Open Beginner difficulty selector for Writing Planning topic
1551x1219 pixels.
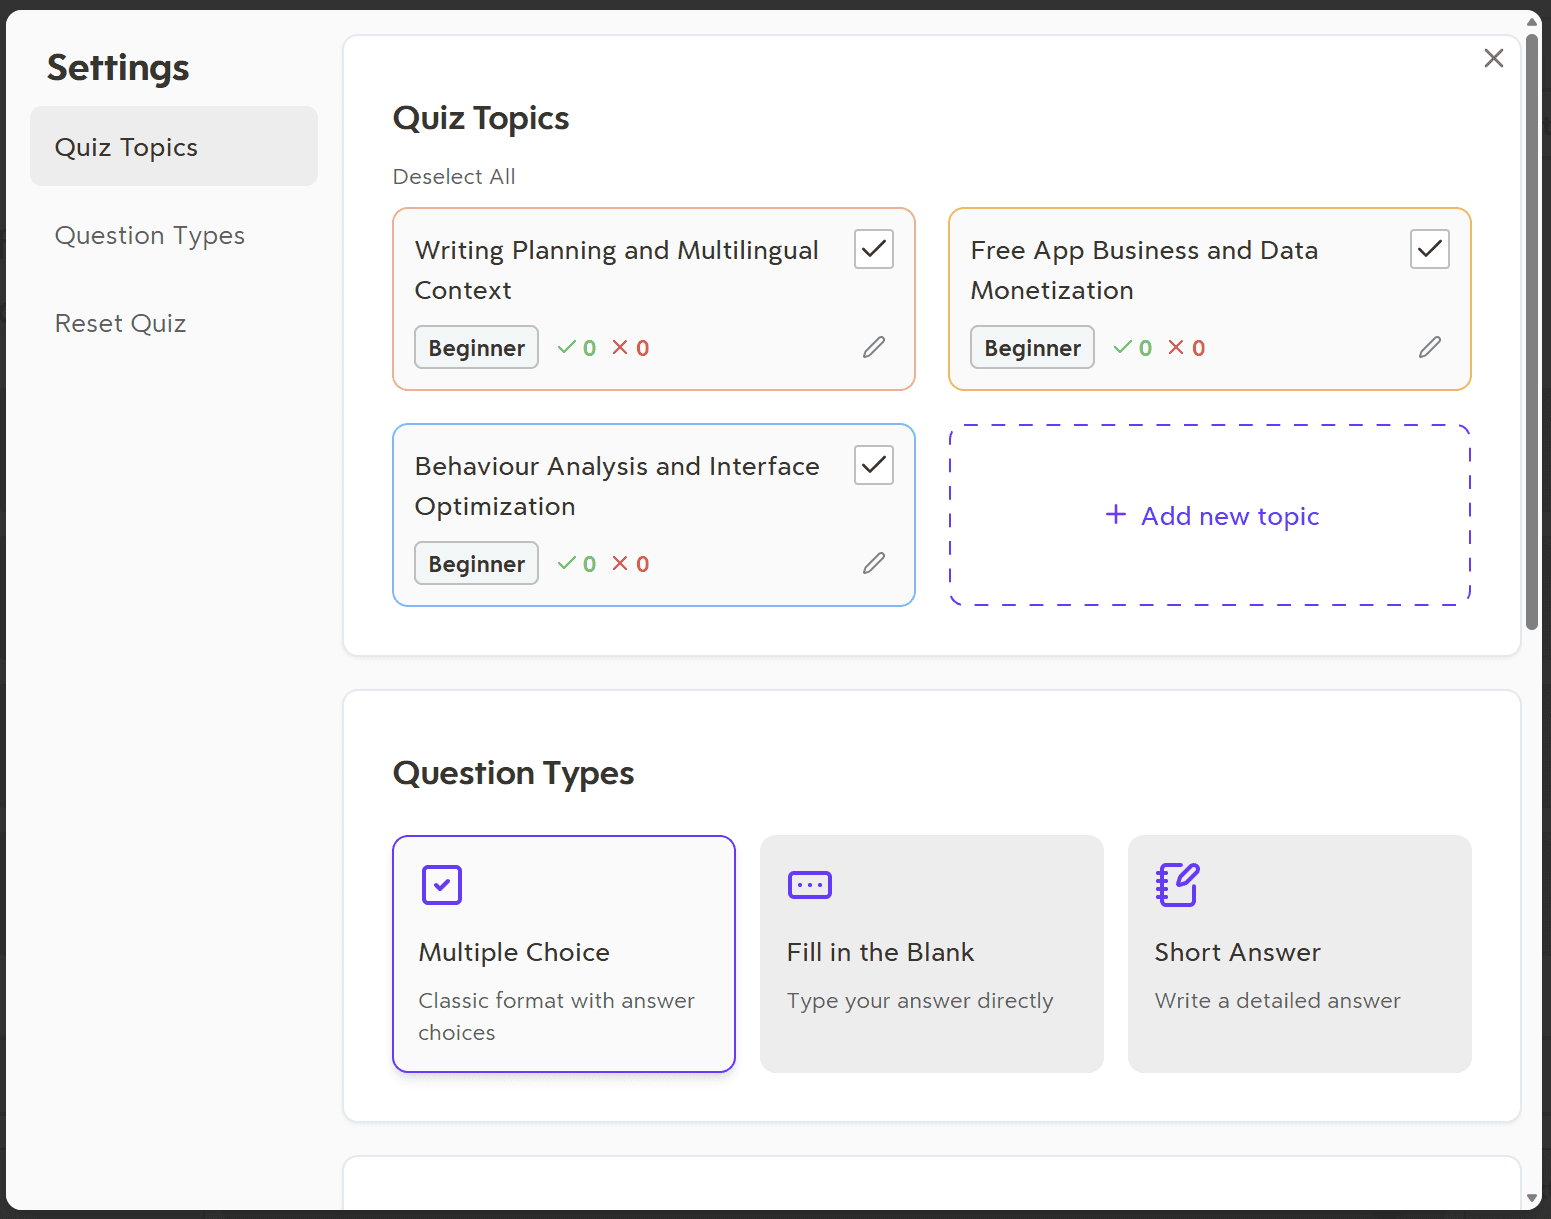(476, 347)
